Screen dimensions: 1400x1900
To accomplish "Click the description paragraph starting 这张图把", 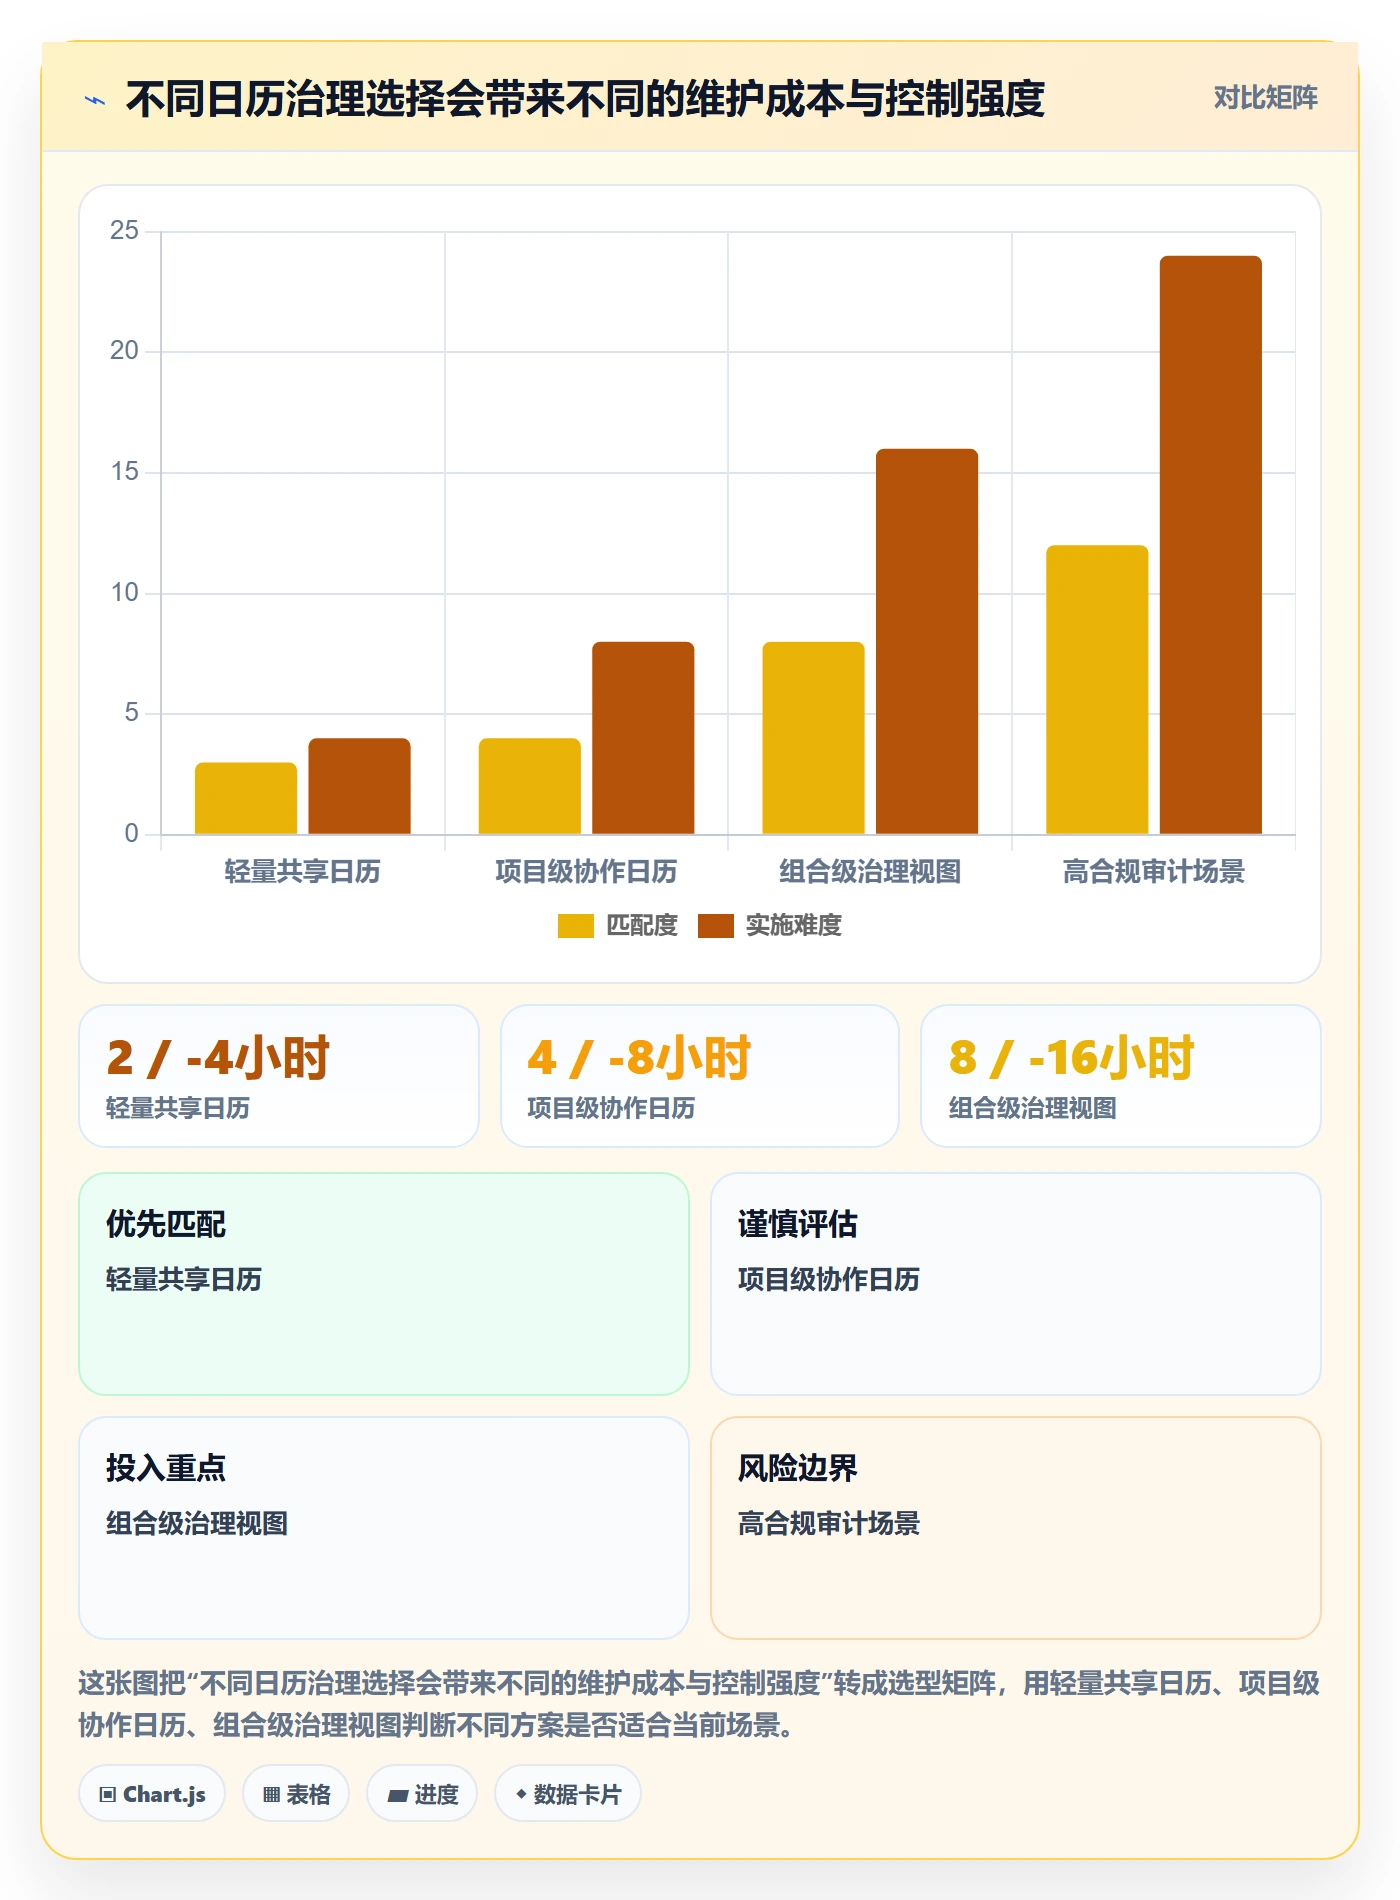I will pos(699,1704).
